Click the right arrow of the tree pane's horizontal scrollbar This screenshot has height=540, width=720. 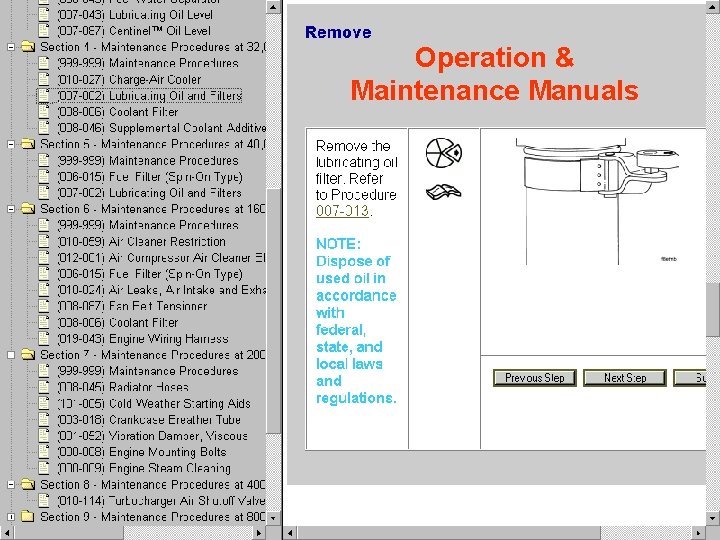(x=259, y=533)
